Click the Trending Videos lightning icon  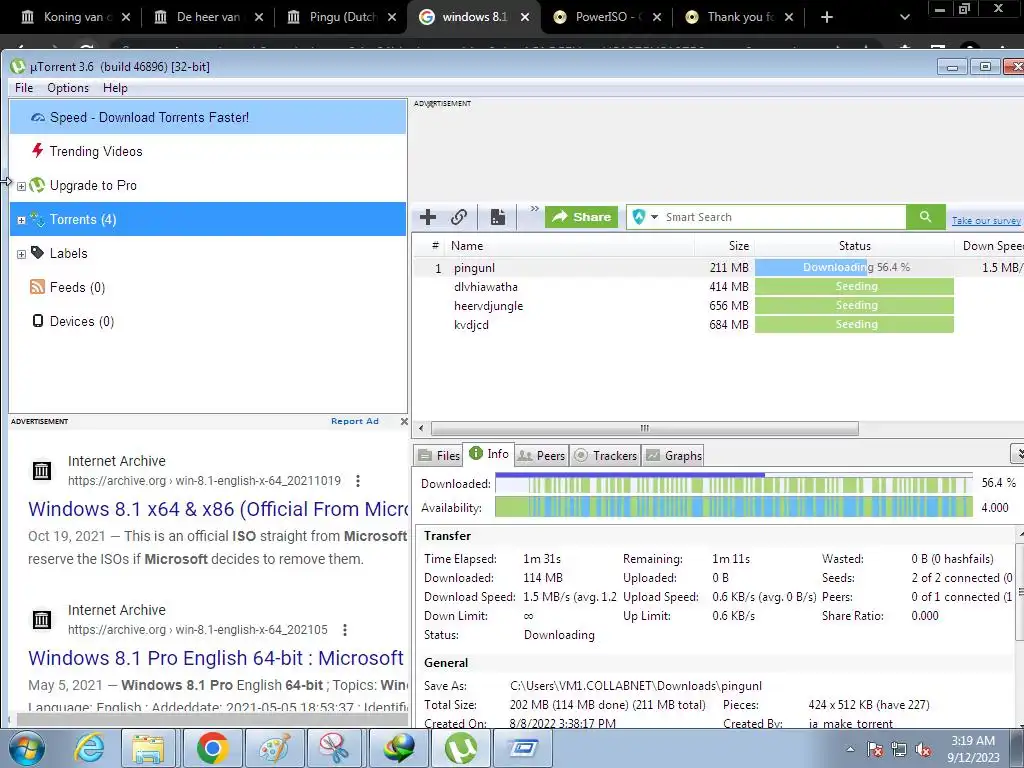click(x=38, y=151)
